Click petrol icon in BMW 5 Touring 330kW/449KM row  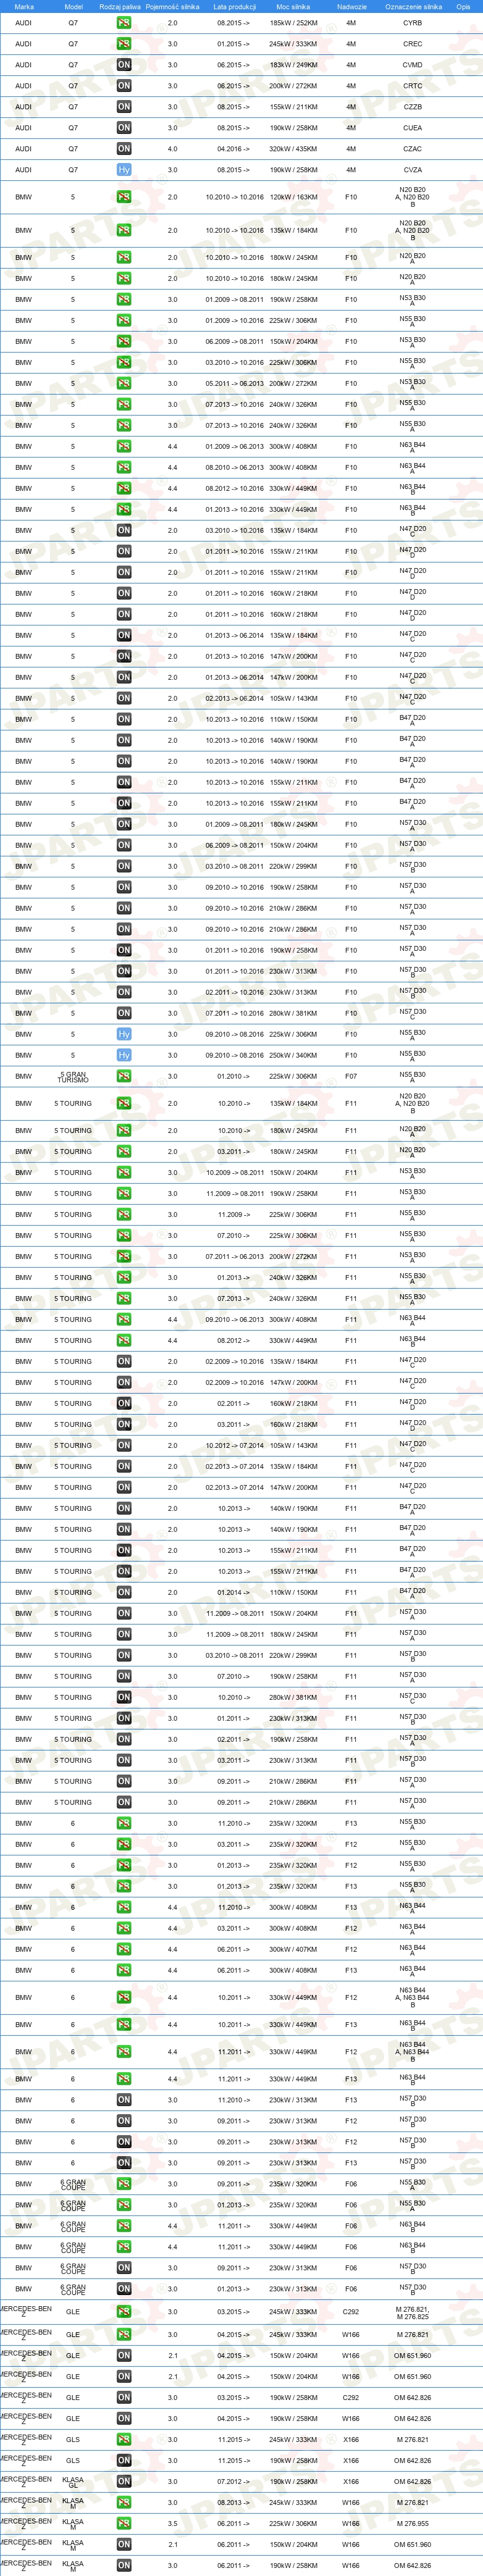coord(124,1340)
